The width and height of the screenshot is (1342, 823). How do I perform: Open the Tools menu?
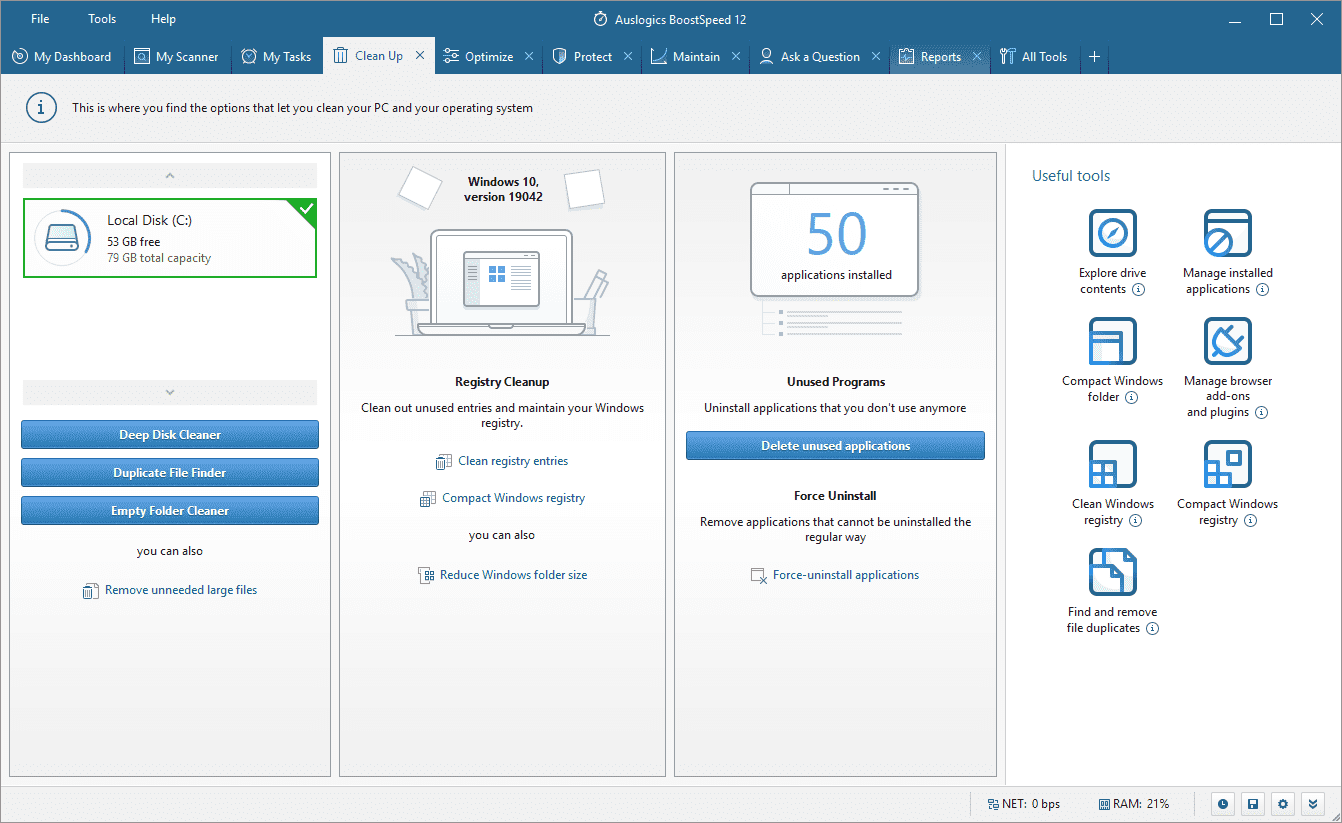[x=102, y=19]
